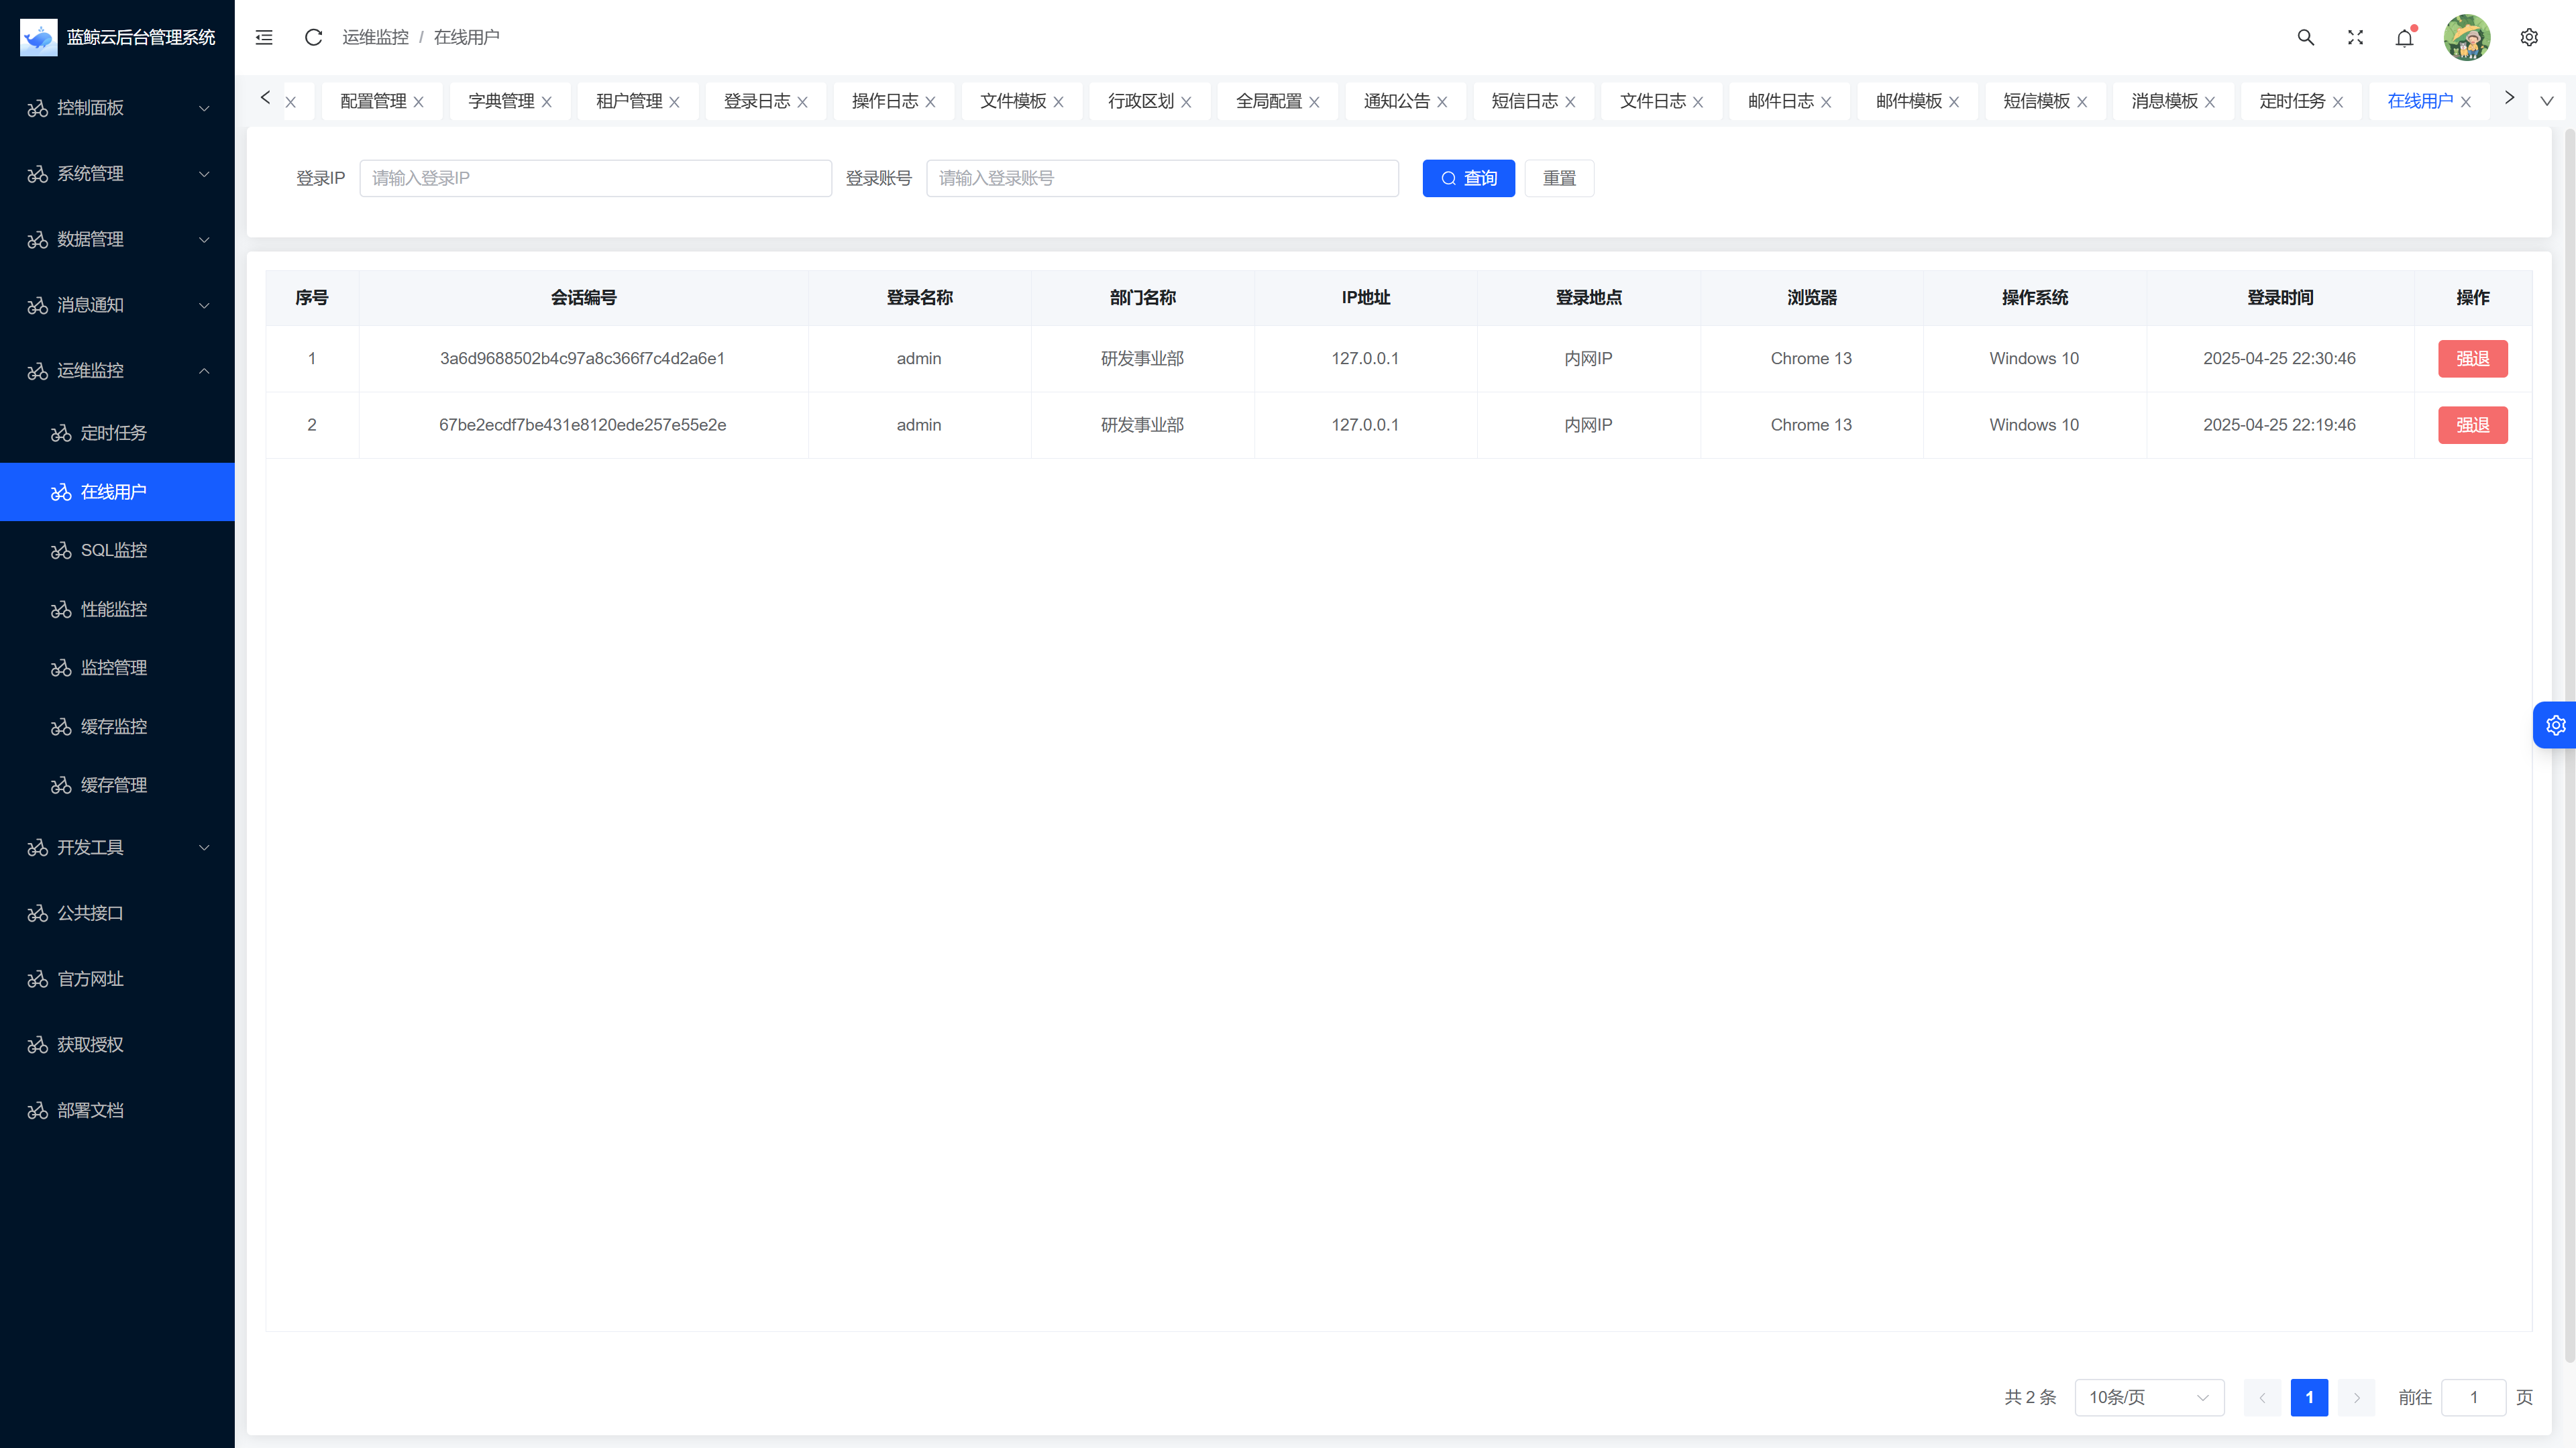
Task: Click the 重置 button
Action: pos(1559,178)
